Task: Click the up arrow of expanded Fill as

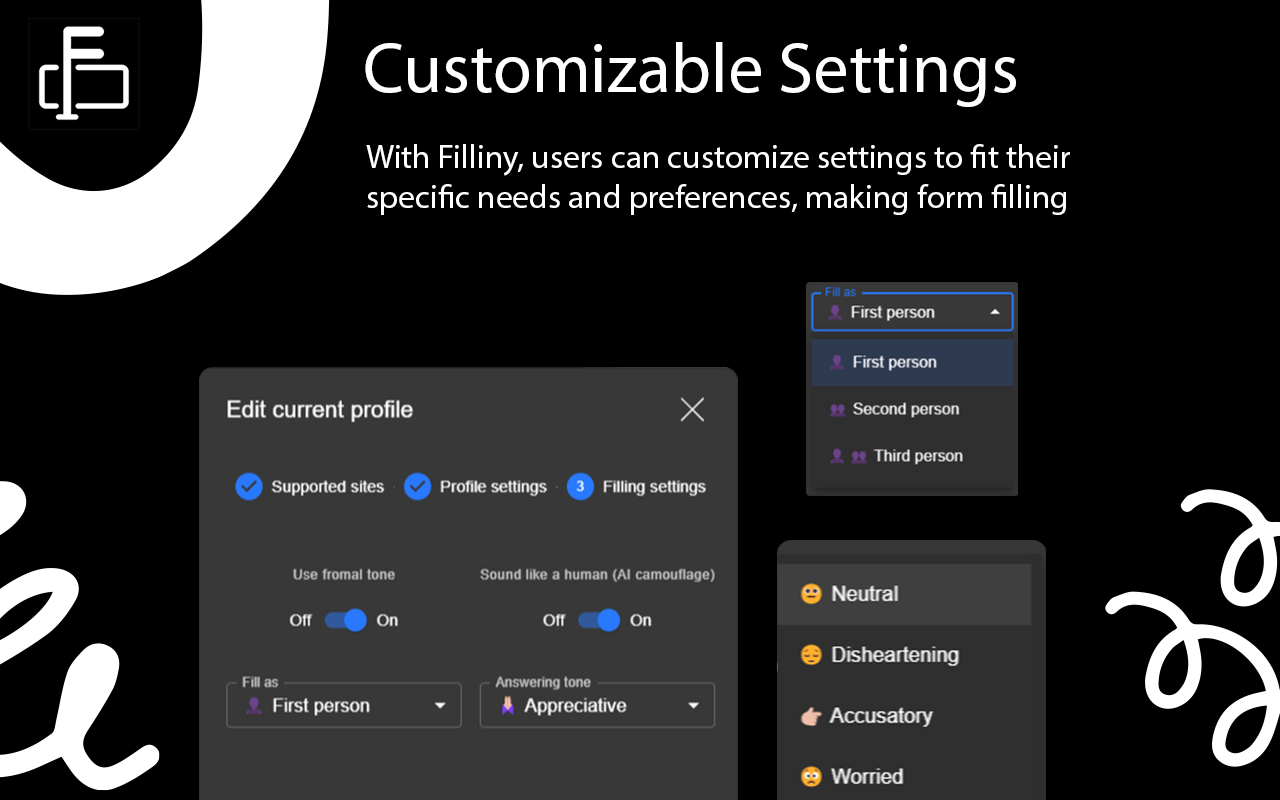Action: coord(994,312)
